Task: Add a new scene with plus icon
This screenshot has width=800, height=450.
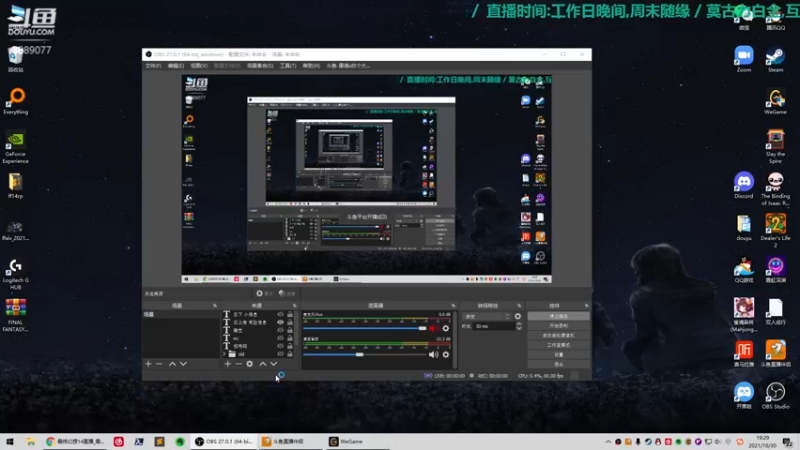Action: click(148, 364)
